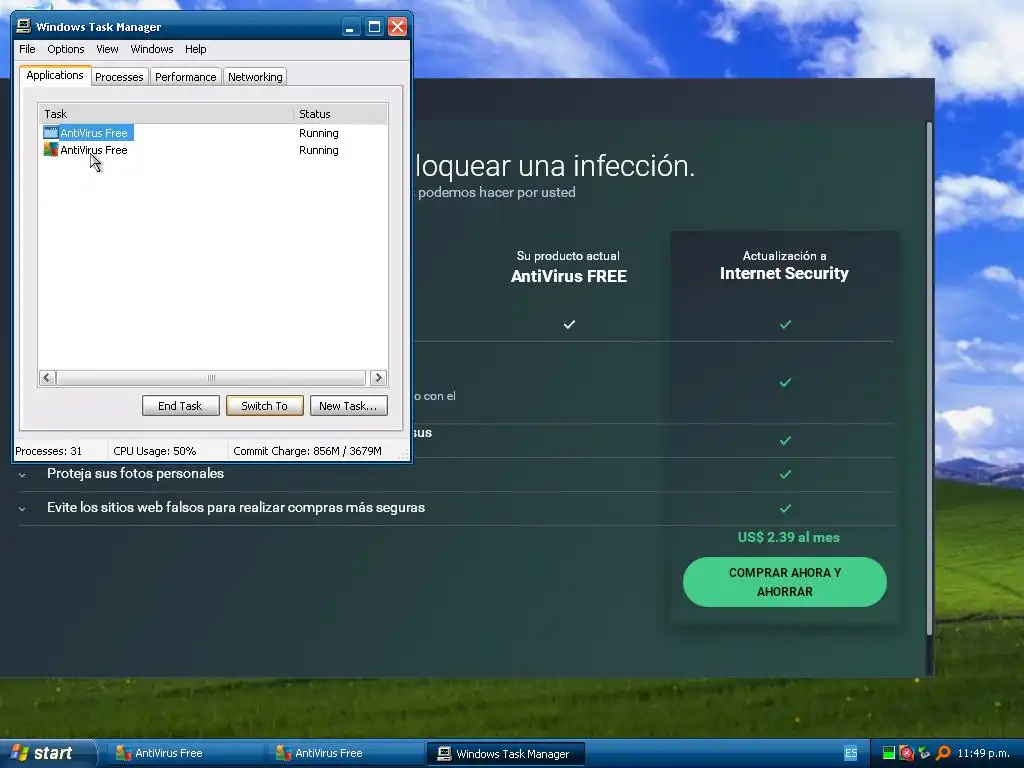Click 'Processes: 31' status bar entry
1024x768 pixels.
pyautogui.click(x=49, y=451)
